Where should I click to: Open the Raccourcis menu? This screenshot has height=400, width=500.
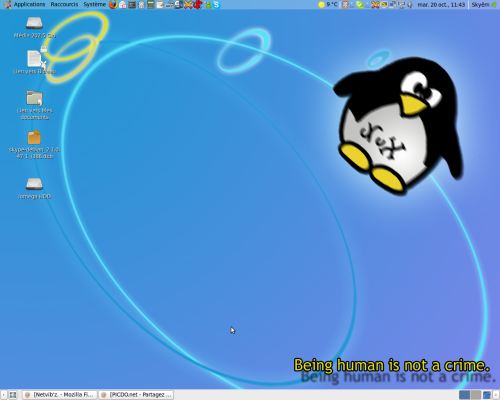coord(64,4)
